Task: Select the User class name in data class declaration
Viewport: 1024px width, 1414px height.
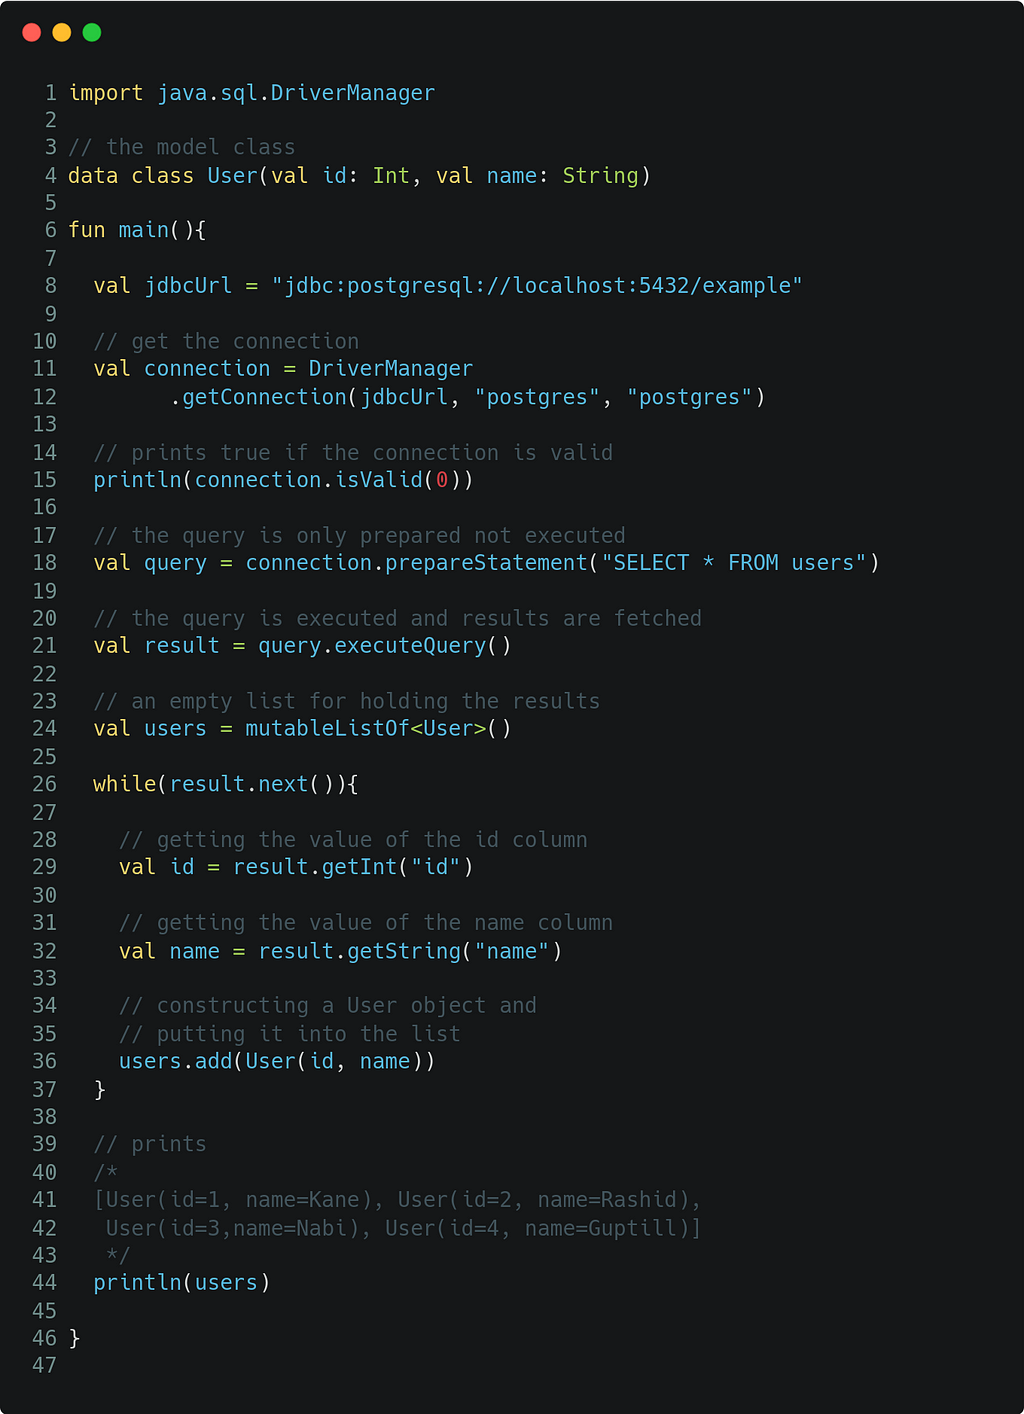Action: point(232,176)
